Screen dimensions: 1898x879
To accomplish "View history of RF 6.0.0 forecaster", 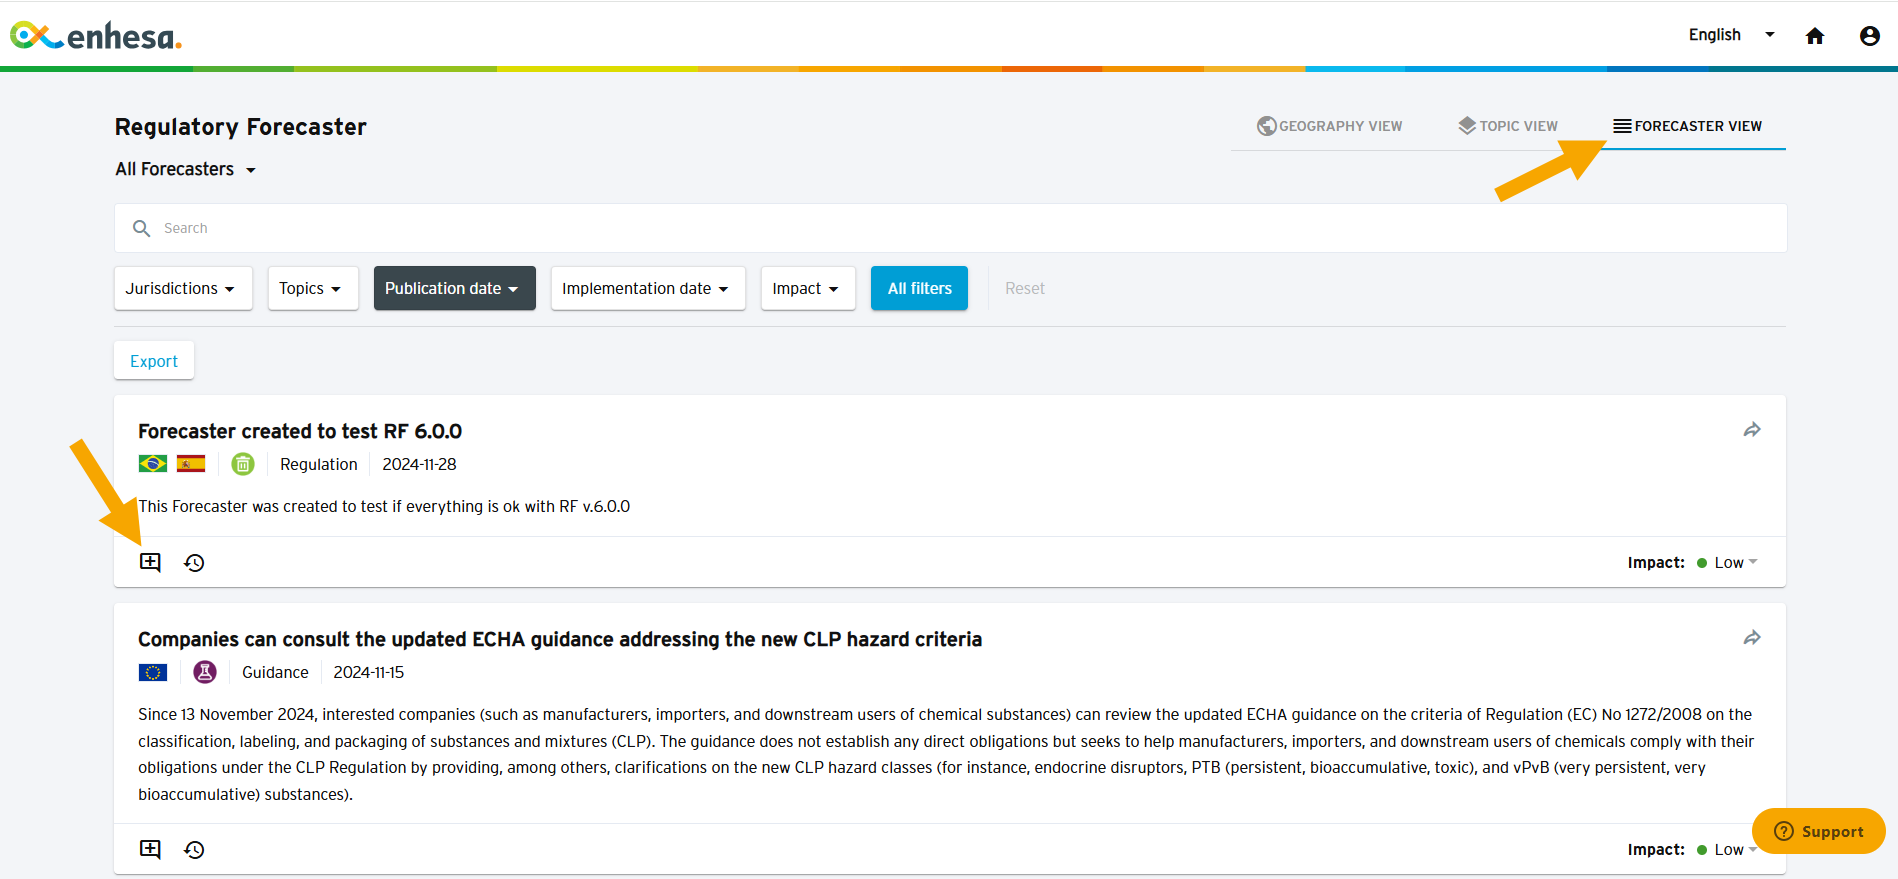I will 194,563.
